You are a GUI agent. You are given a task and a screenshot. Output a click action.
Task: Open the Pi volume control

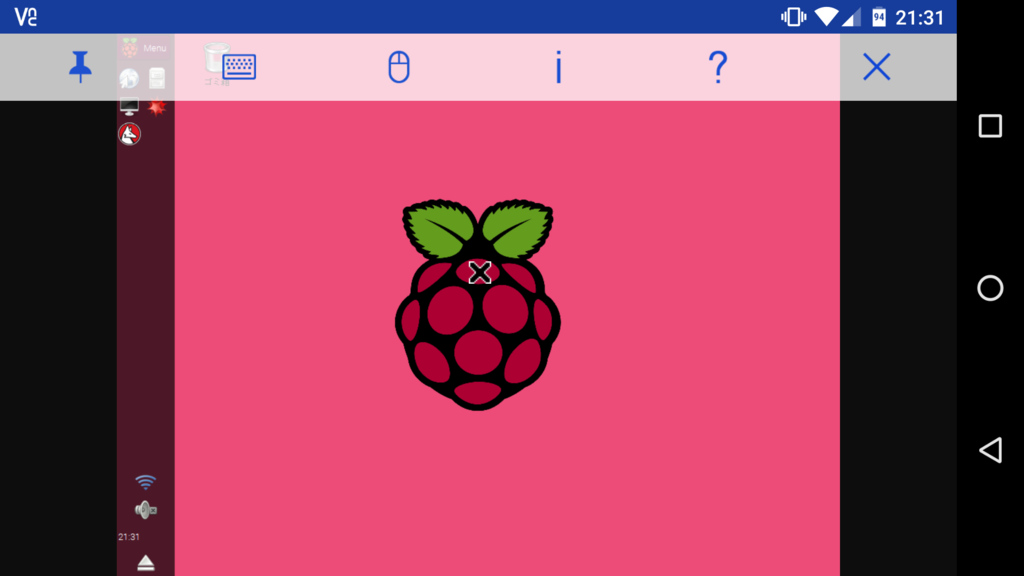click(145, 509)
